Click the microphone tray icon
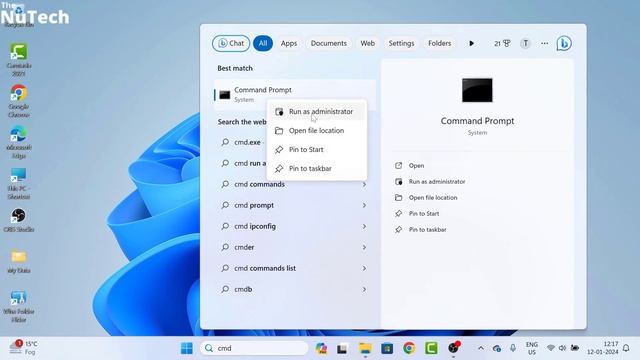 coord(513,348)
